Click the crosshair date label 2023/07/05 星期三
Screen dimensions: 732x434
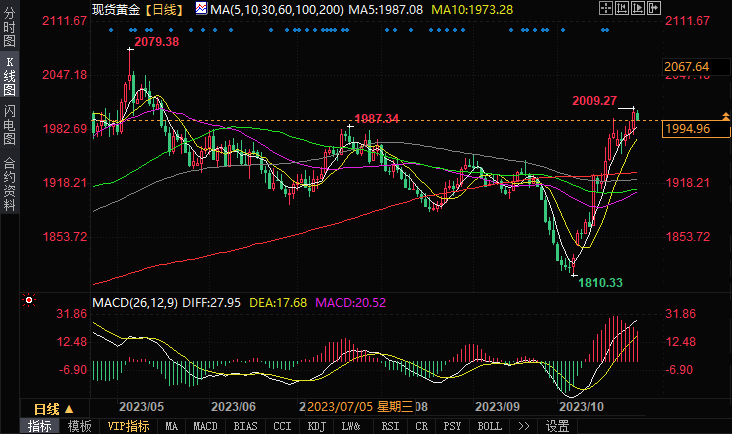[x=360, y=406]
